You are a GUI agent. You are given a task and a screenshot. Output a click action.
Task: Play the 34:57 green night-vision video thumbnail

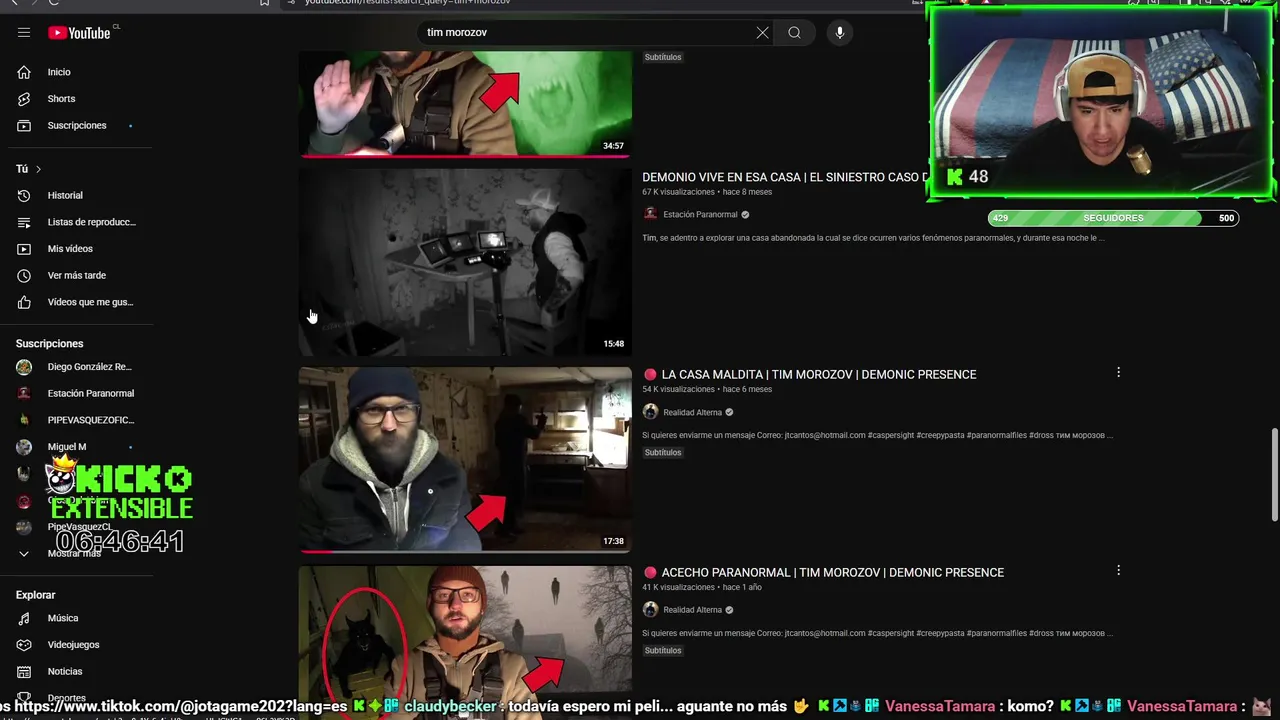click(465, 104)
